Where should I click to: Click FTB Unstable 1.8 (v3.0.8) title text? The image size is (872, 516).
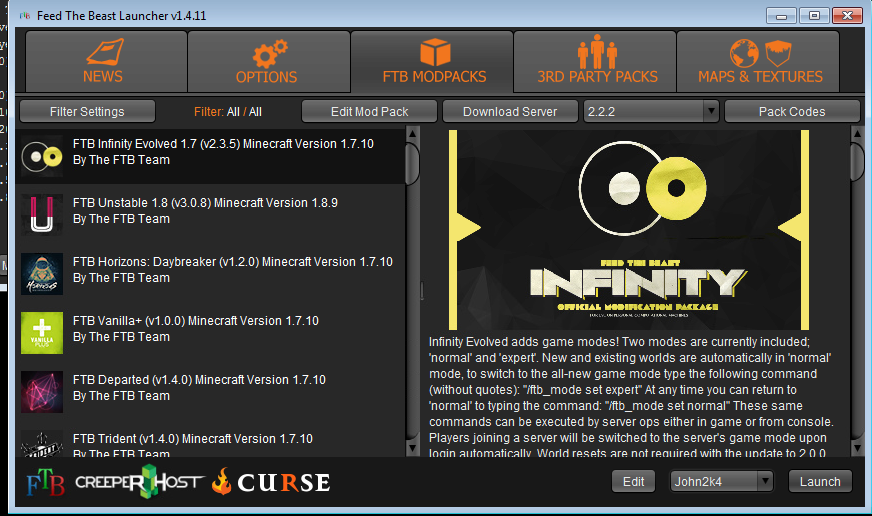click(205, 202)
